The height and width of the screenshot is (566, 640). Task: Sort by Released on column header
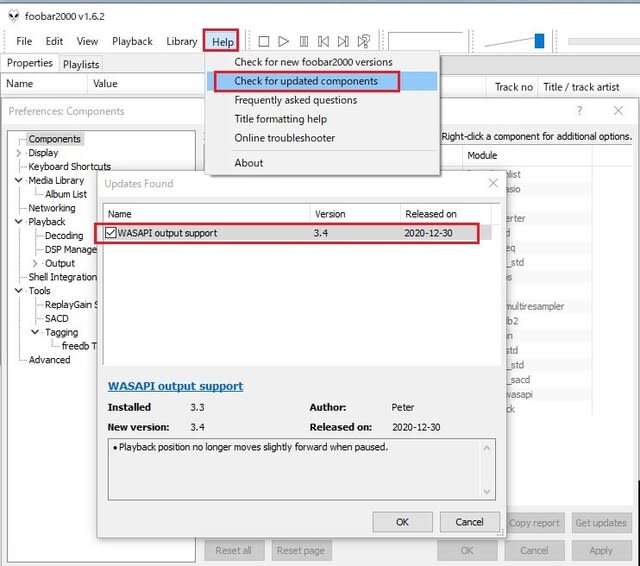446,214
